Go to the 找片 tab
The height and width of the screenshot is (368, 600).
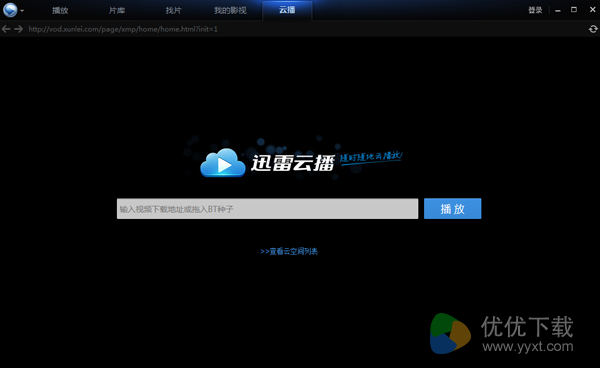[173, 10]
